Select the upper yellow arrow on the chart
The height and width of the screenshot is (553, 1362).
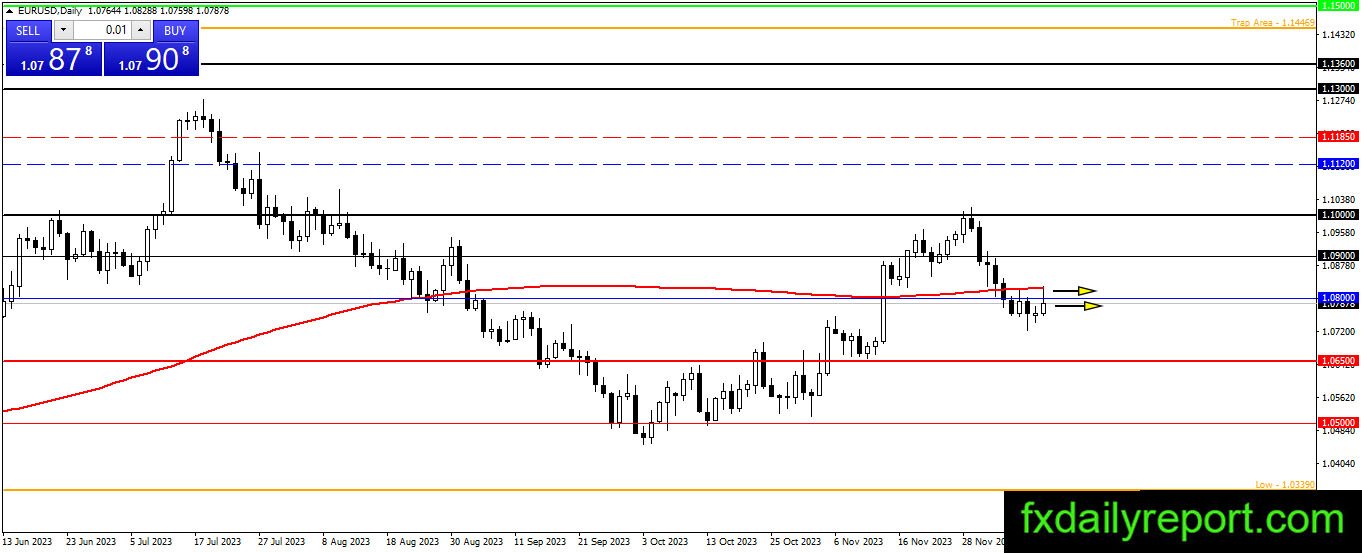pyautogui.click(x=1075, y=291)
